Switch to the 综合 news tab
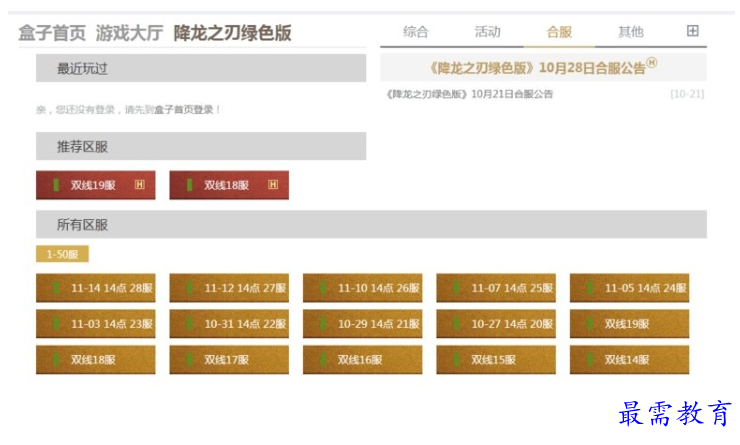Viewport: 740px width, 445px height. pos(416,32)
